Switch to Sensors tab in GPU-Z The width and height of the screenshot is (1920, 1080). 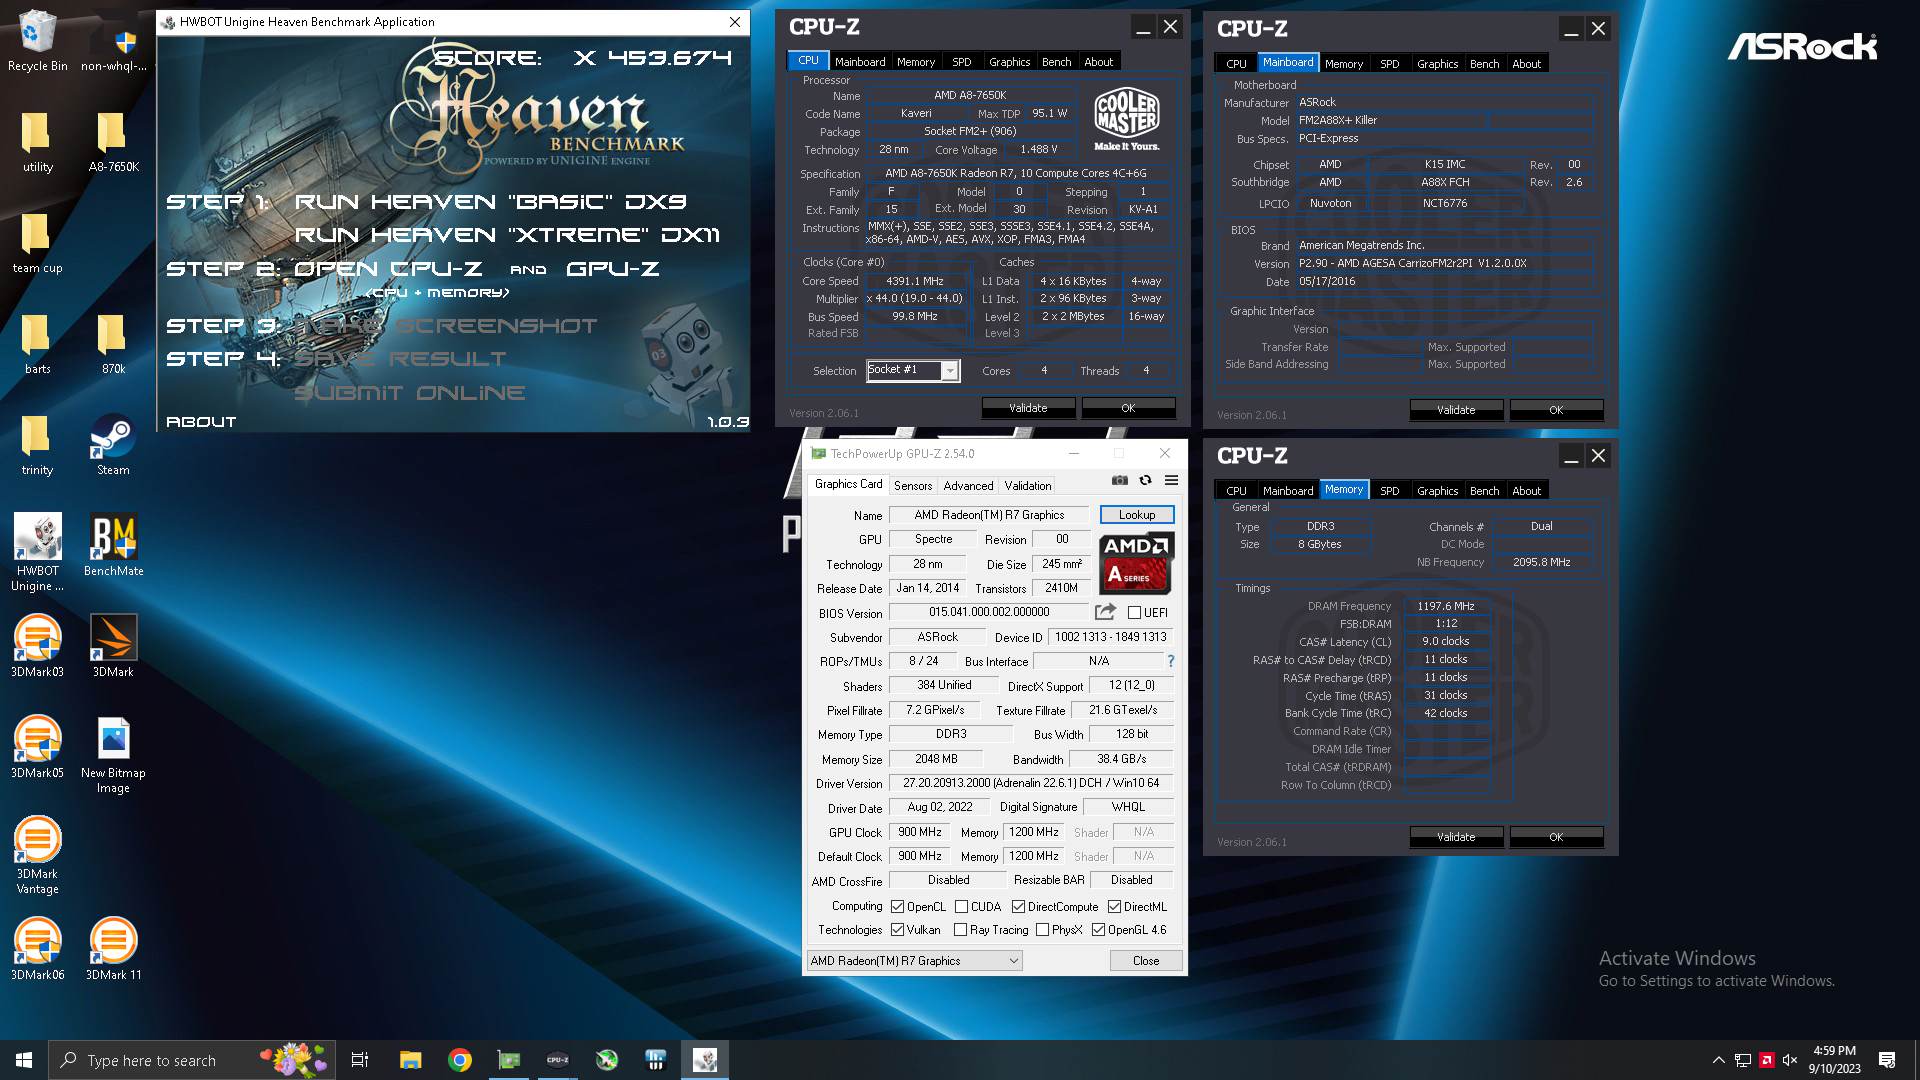pyautogui.click(x=913, y=486)
